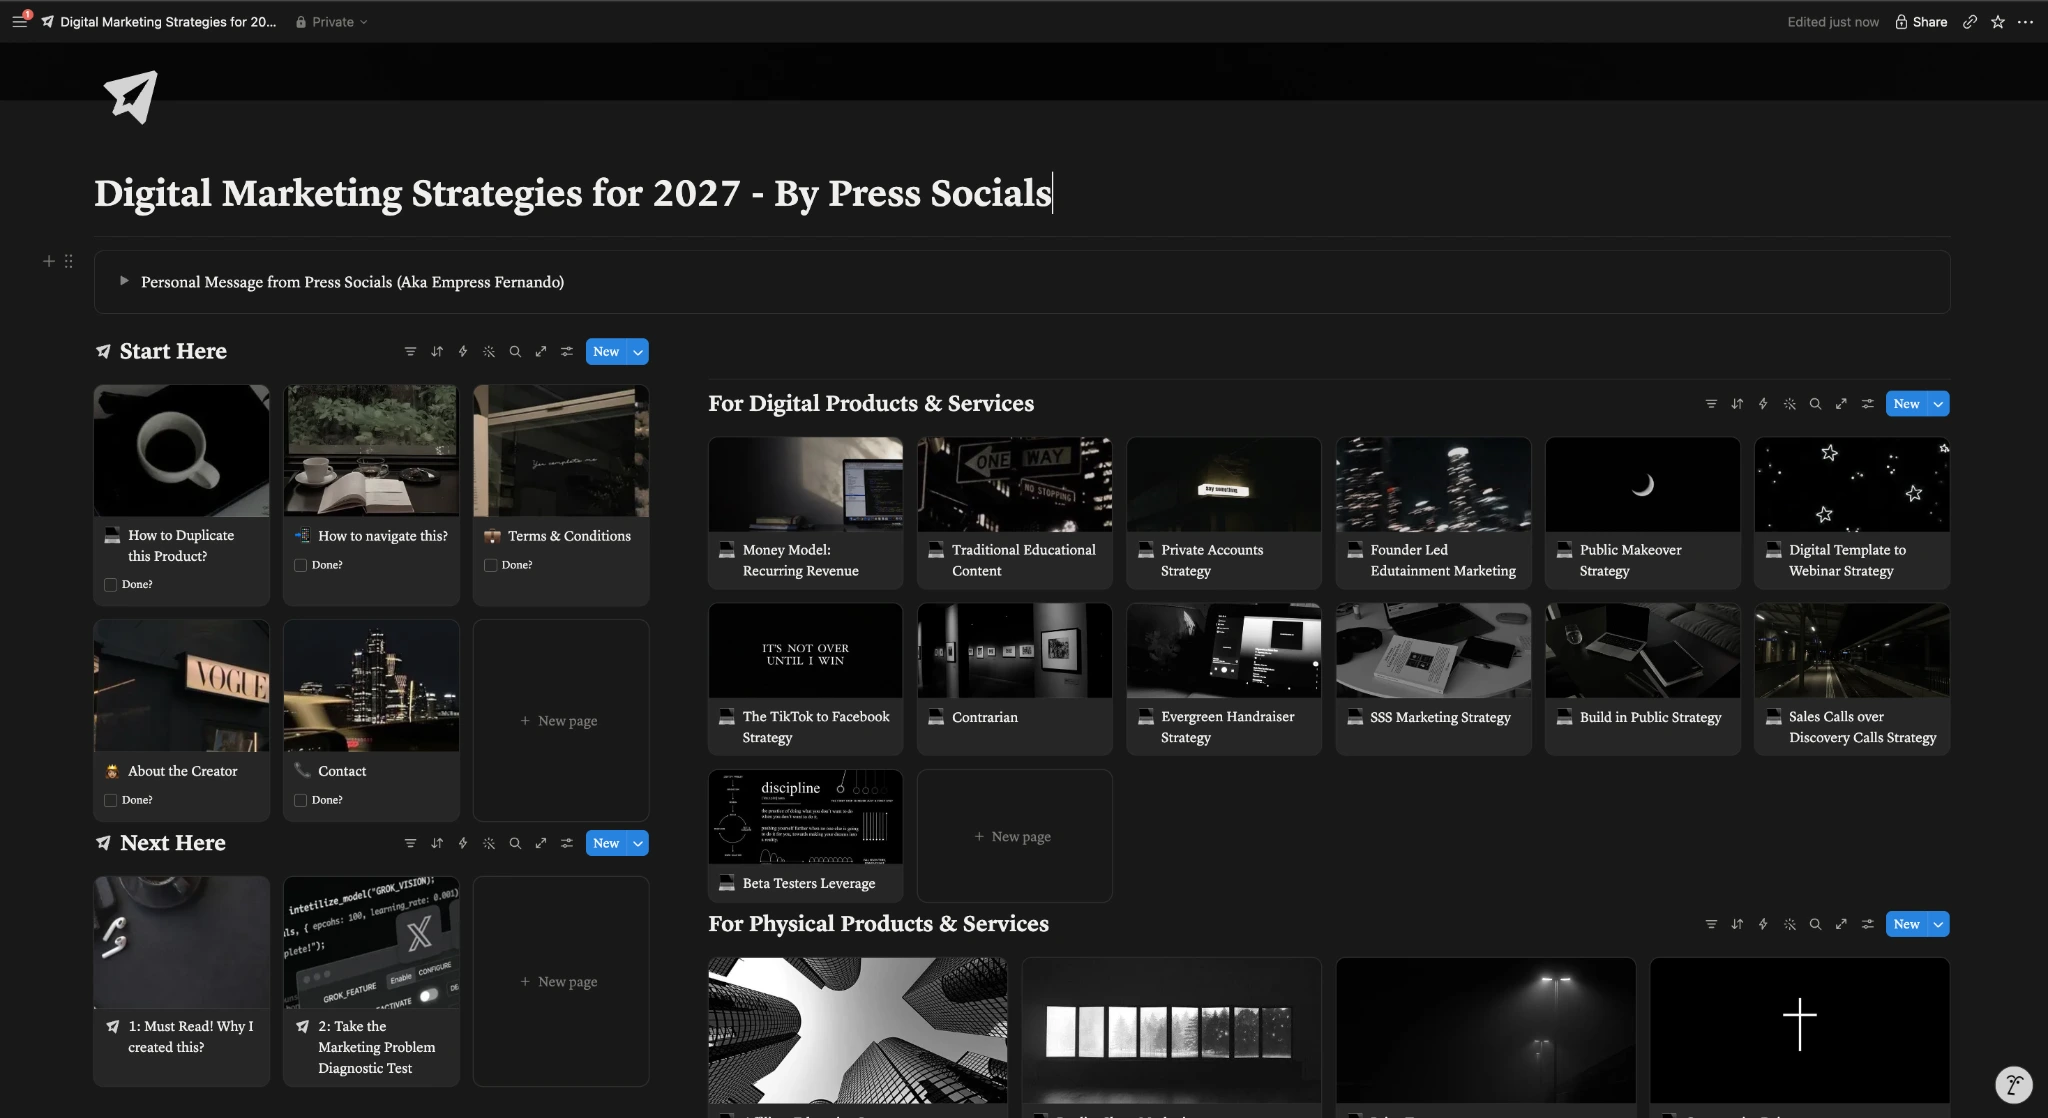
Task: Open SSS Marketing Strategy page
Action: [x=1433, y=679]
